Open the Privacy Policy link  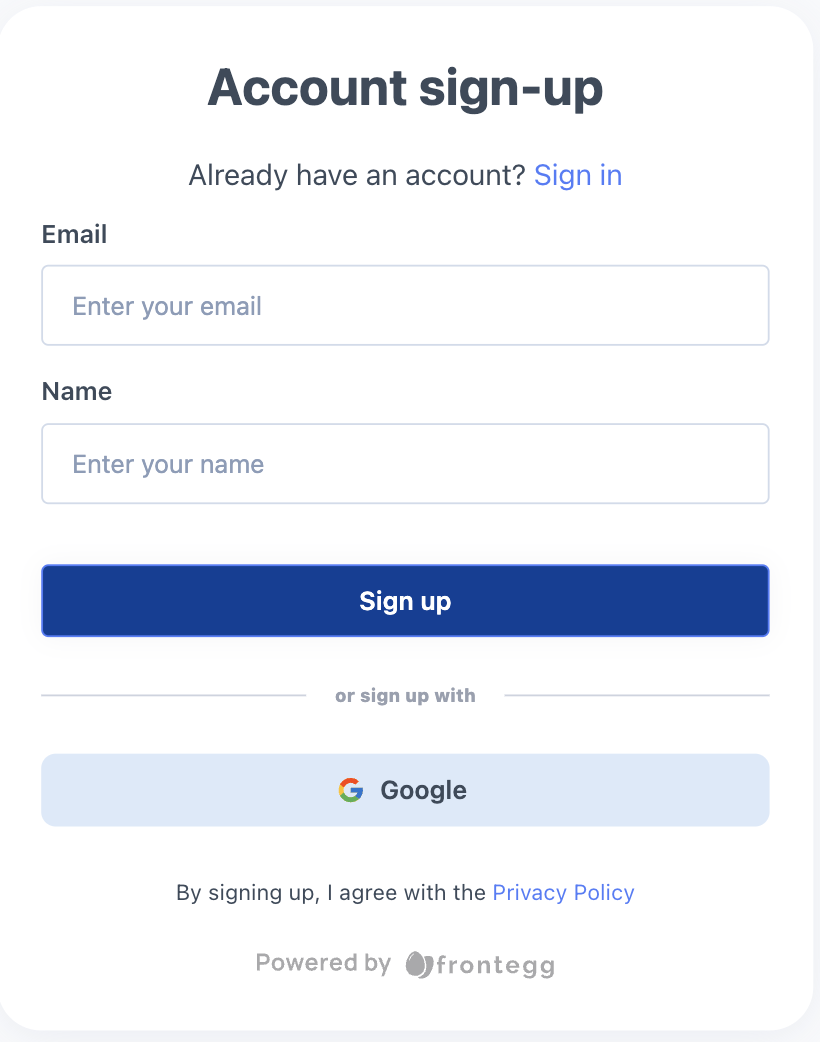(563, 892)
